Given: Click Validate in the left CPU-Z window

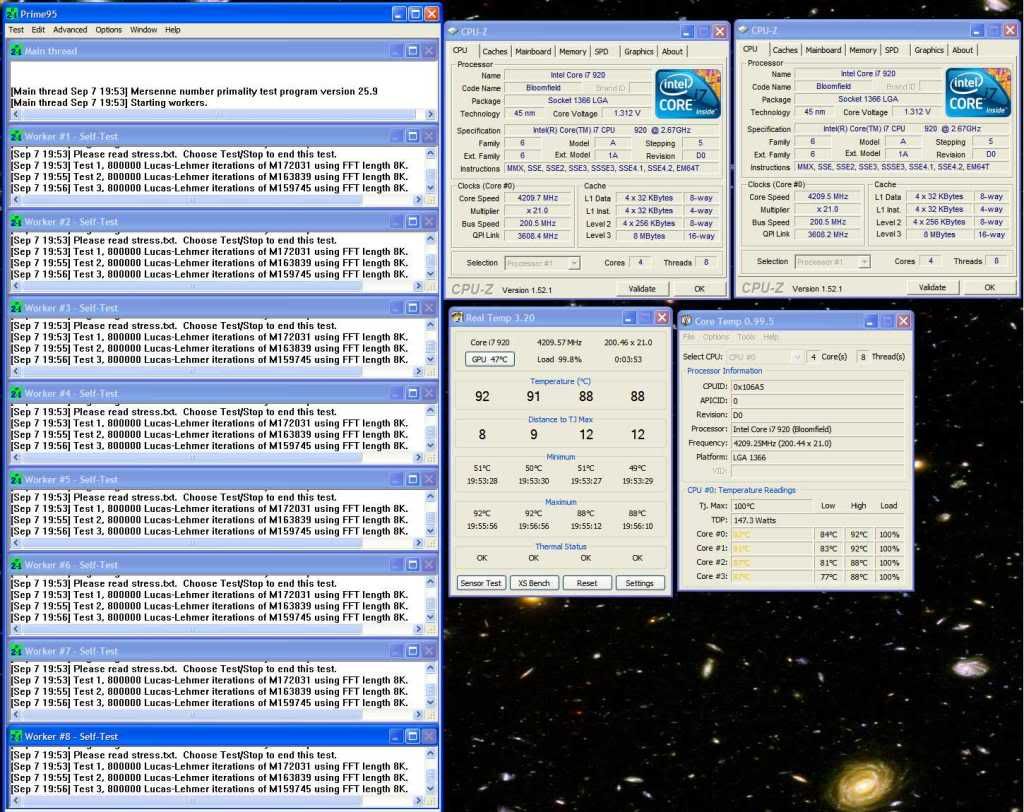Looking at the screenshot, I should (642, 289).
